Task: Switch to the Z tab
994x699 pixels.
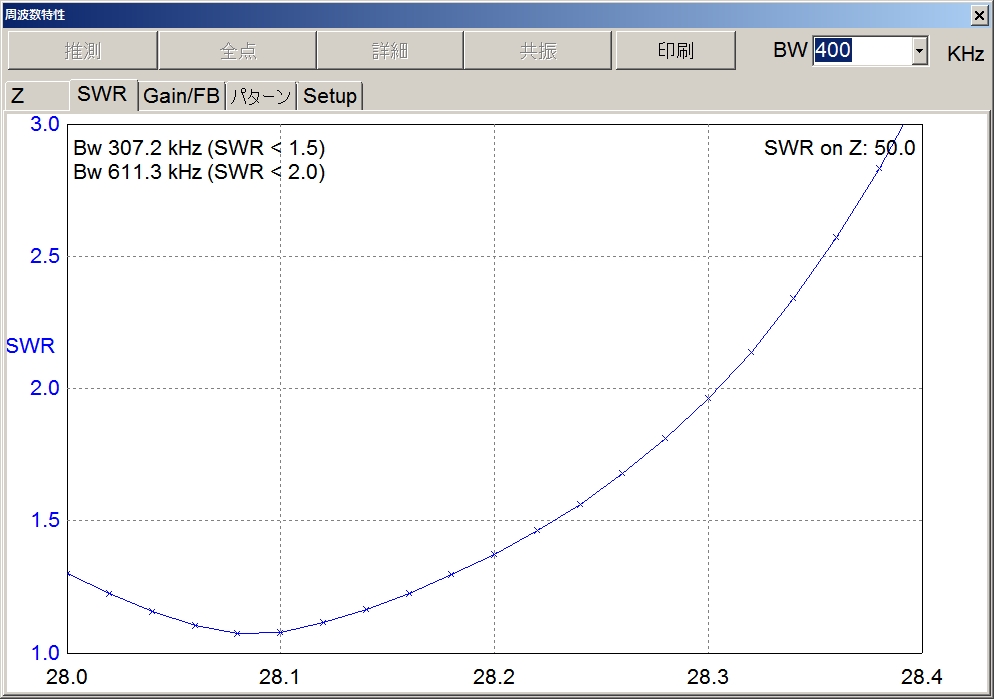Action: [36, 96]
